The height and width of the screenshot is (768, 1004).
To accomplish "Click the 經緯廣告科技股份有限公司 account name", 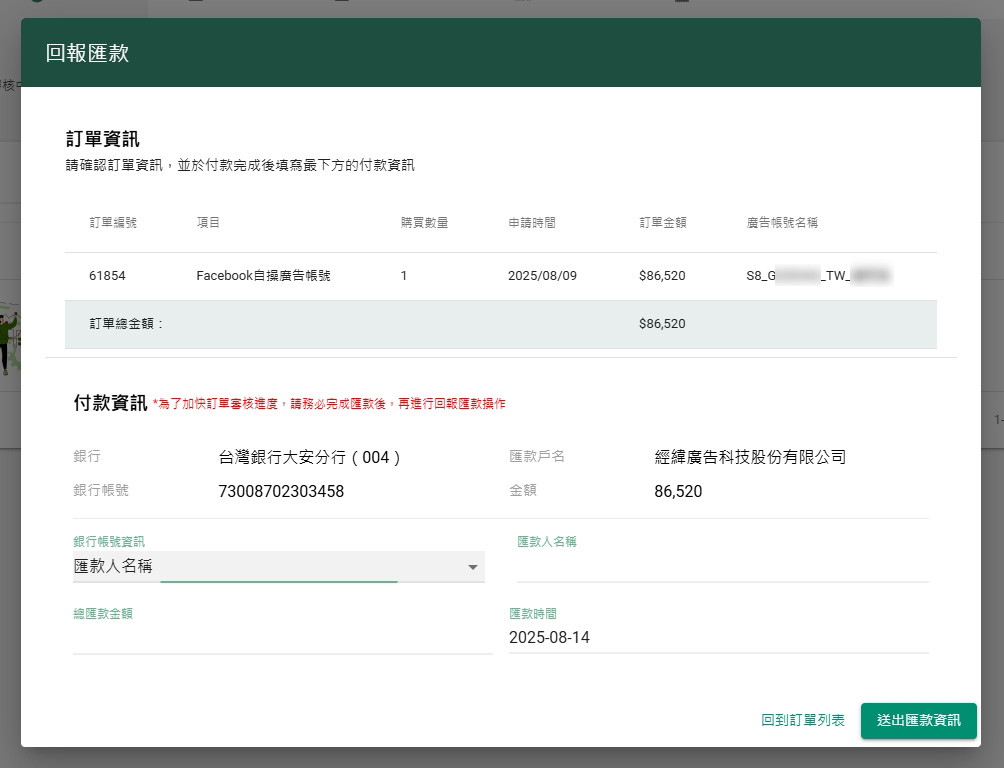I will [750, 457].
